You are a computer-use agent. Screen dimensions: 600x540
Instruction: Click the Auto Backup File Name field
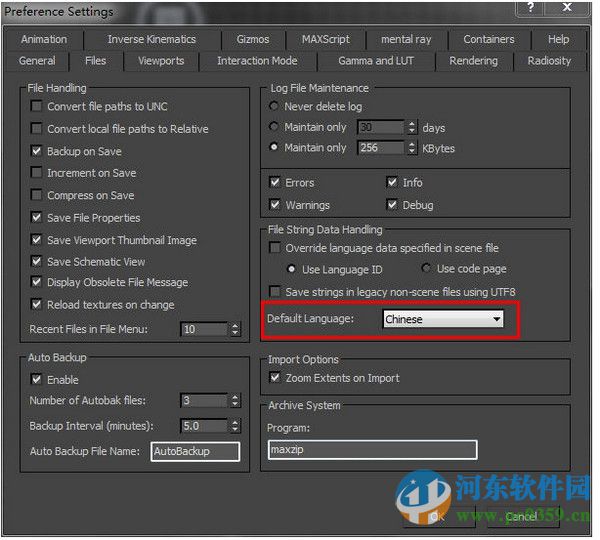[196, 452]
